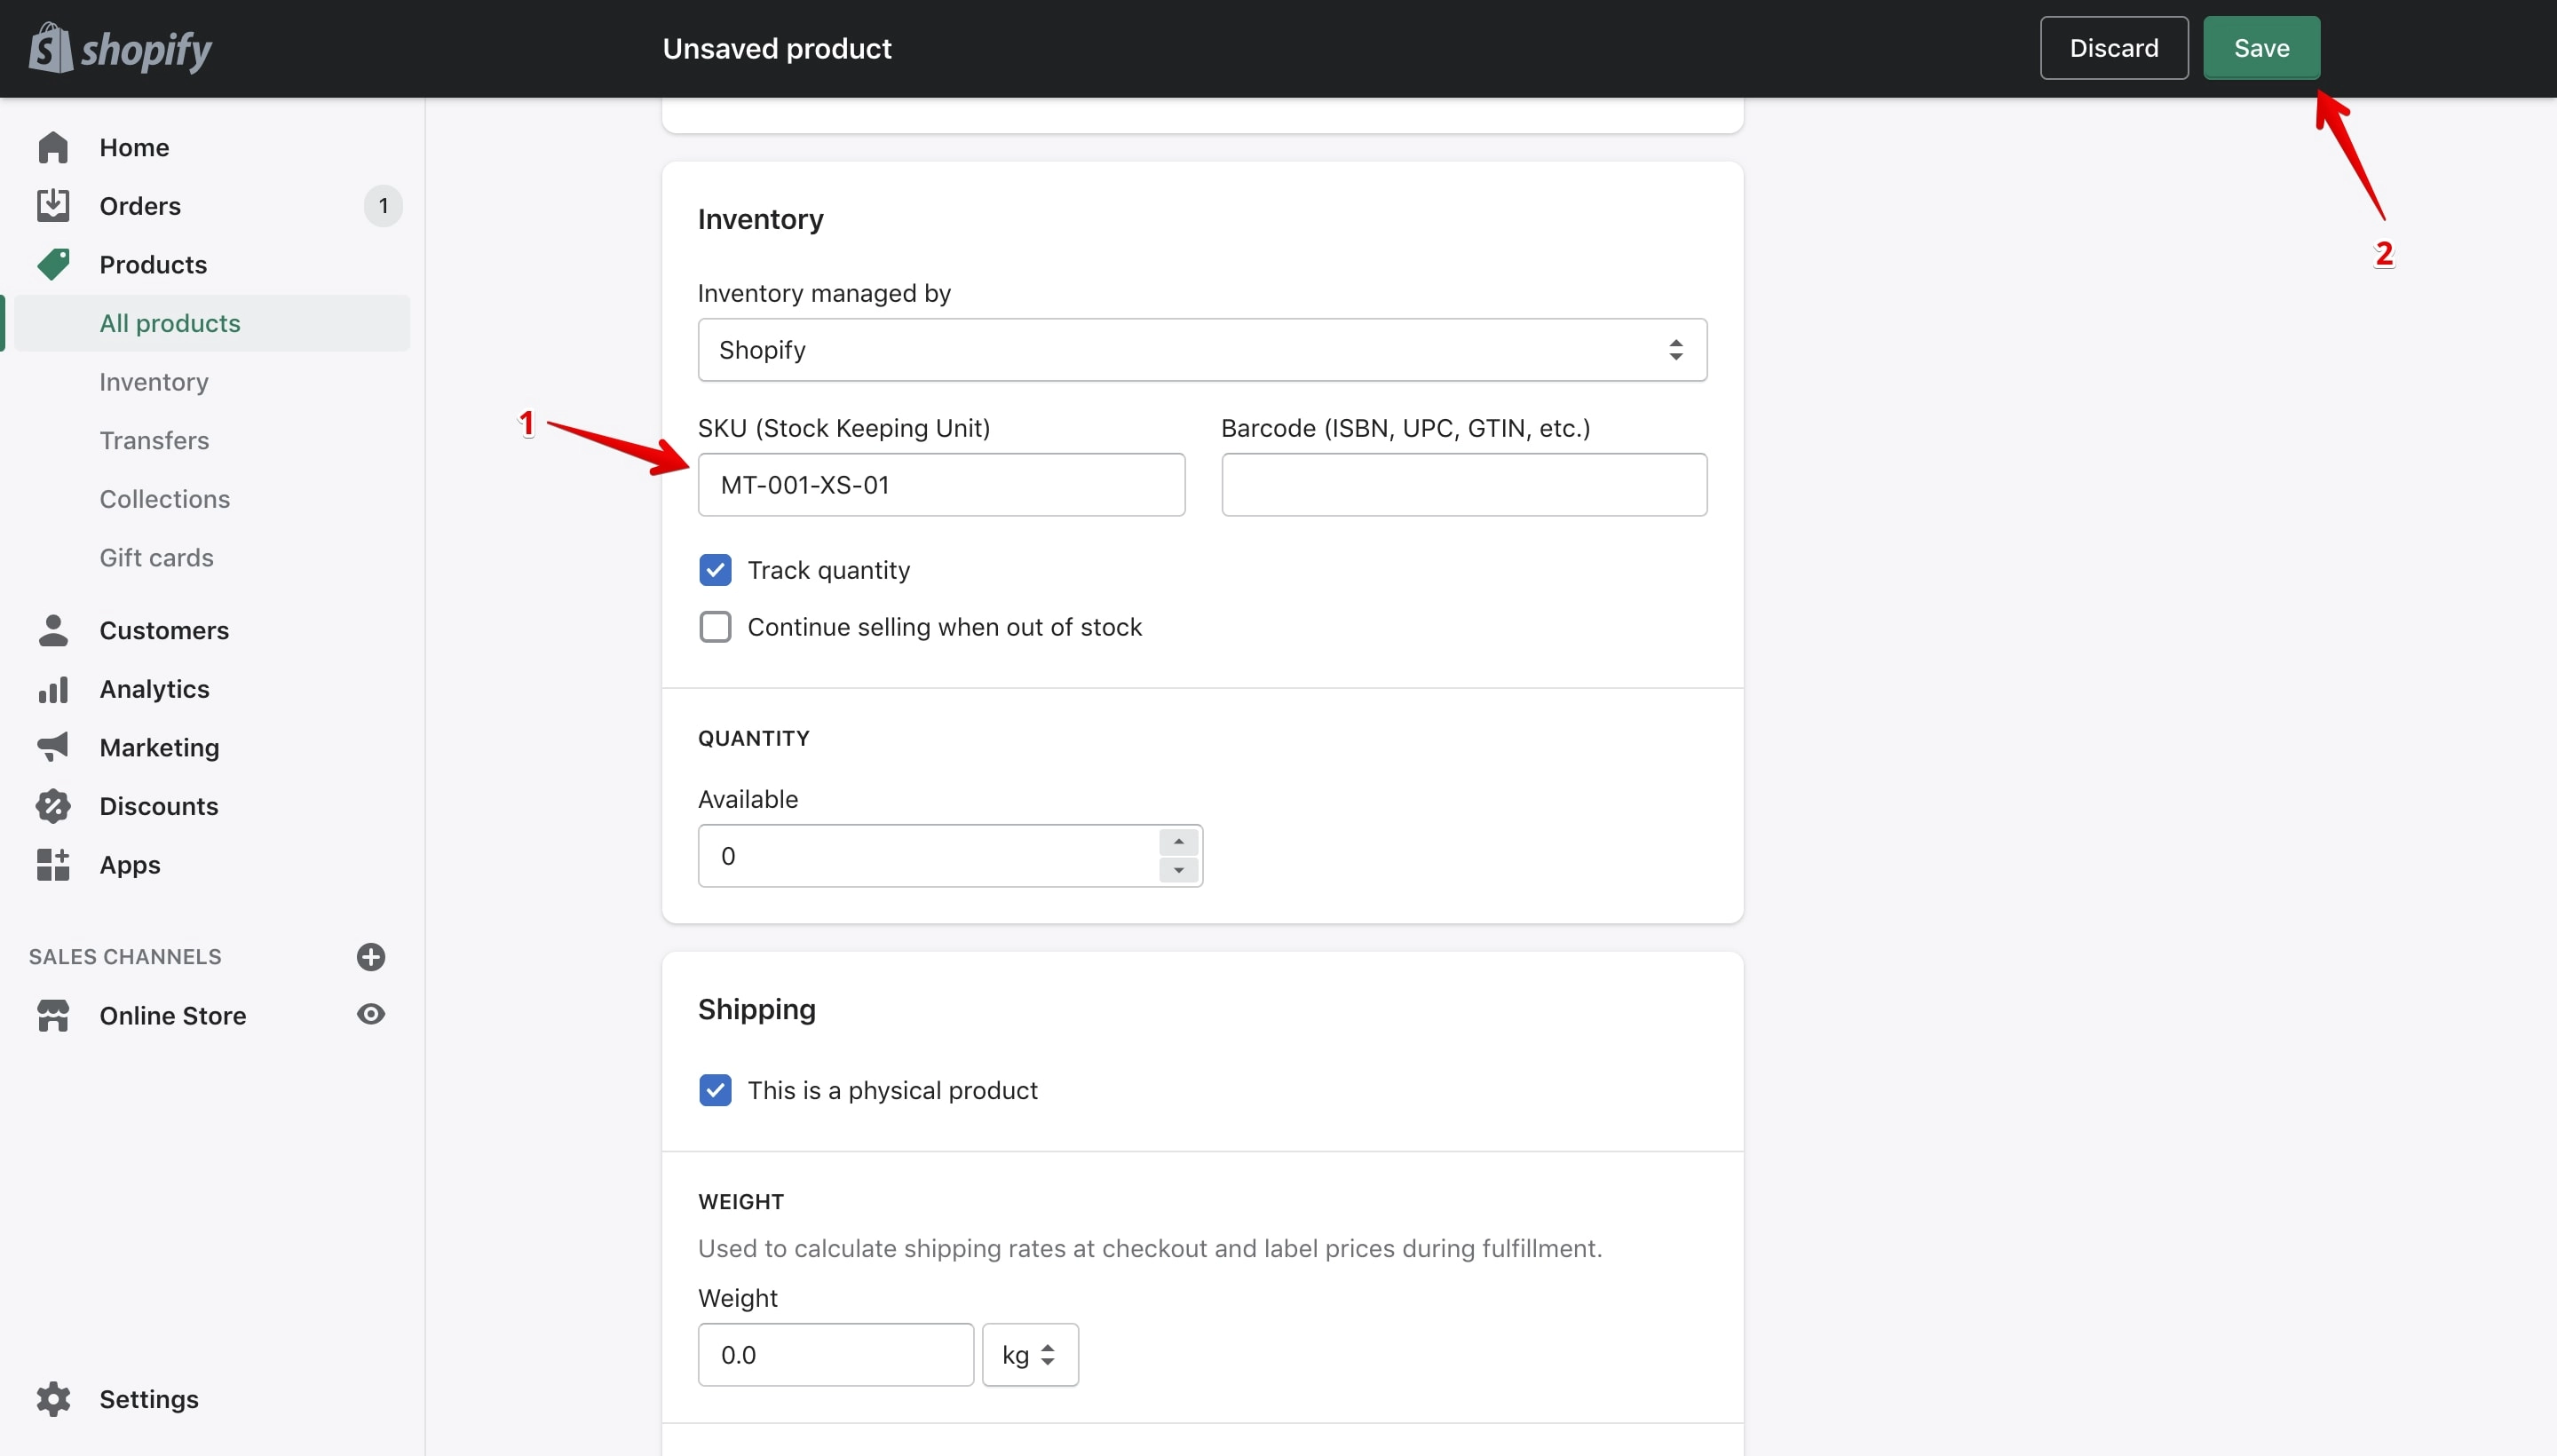
Task: Open Analytics section
Action: pos(154,689)
